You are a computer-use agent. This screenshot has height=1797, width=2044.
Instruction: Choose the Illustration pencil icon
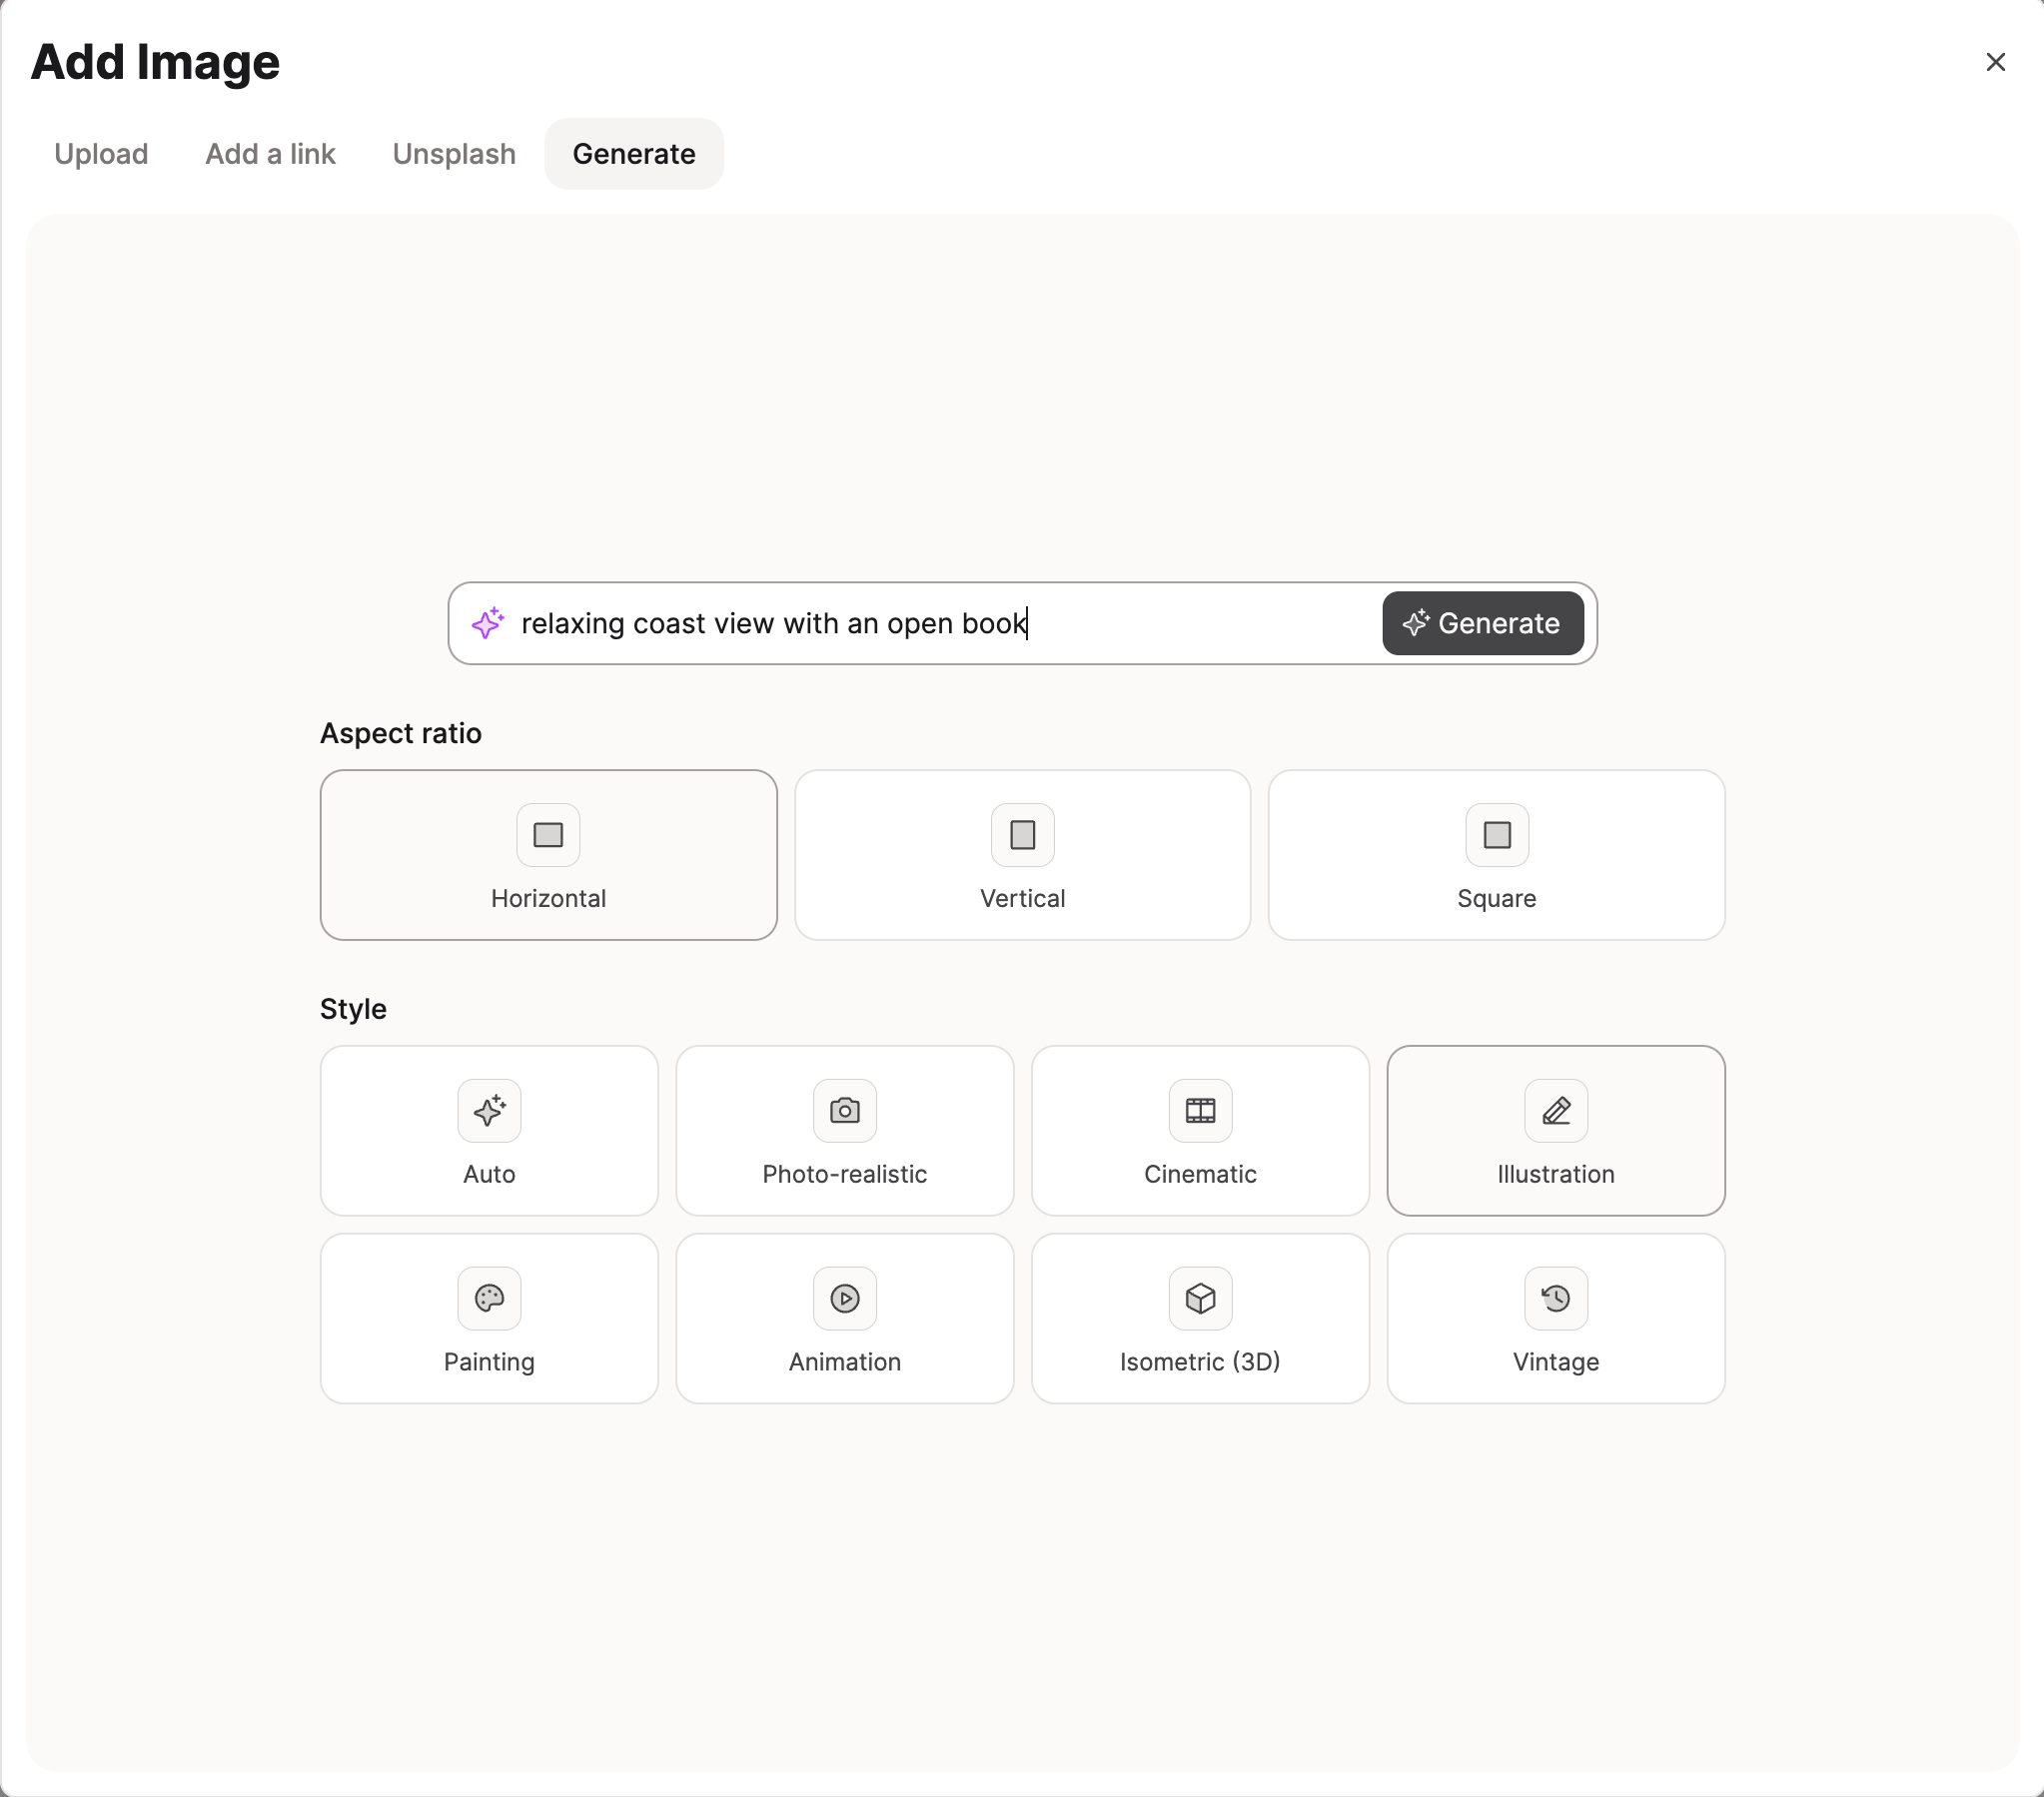point(1556,1110)
